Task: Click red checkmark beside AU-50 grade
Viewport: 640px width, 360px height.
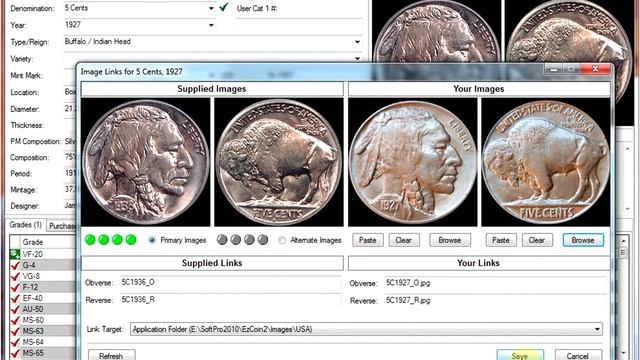Action: (x=15, y=309)
